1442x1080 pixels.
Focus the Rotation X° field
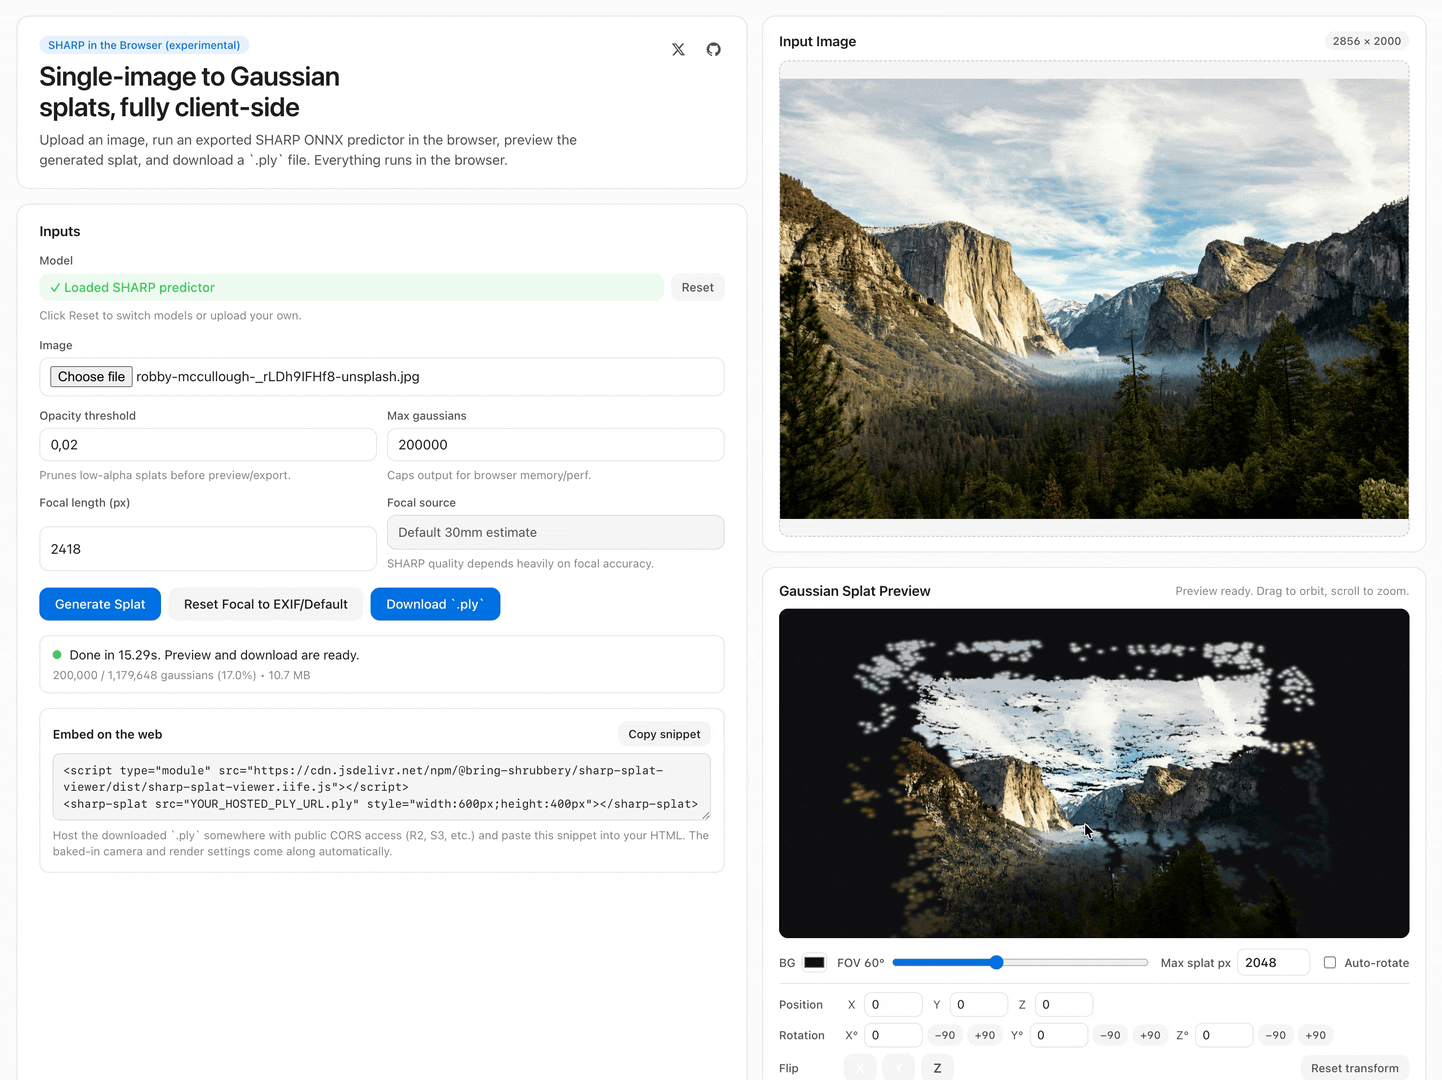tap(893, 1035)
